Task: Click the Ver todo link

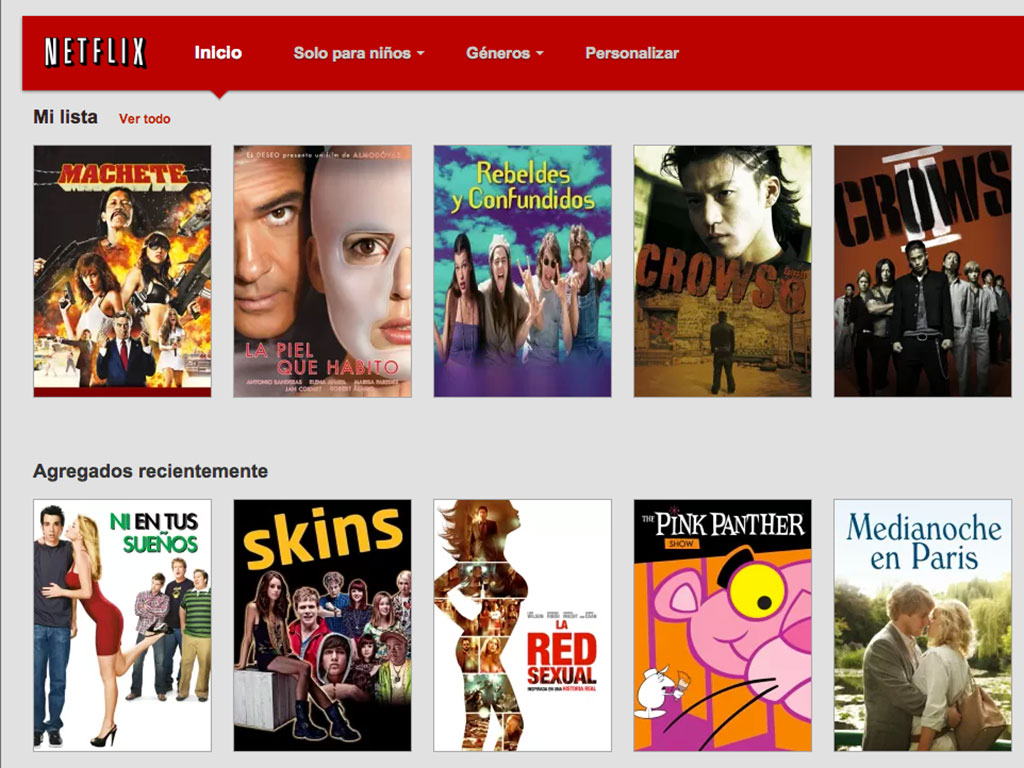Action: 145,119
